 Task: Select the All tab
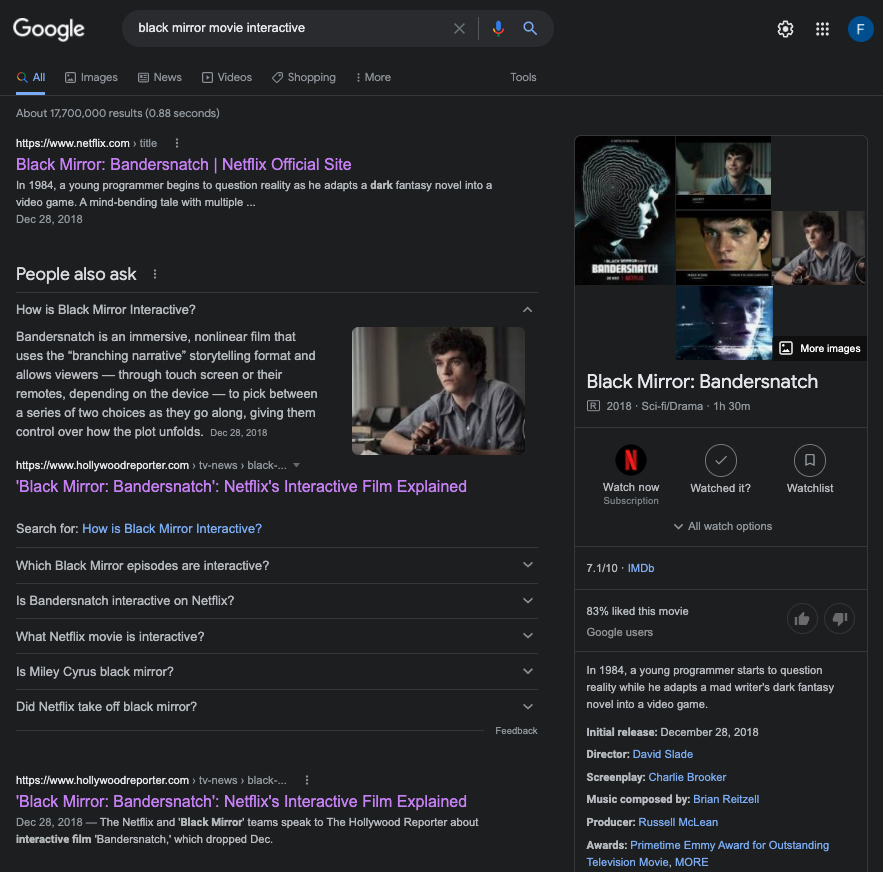tap(31, 77)
